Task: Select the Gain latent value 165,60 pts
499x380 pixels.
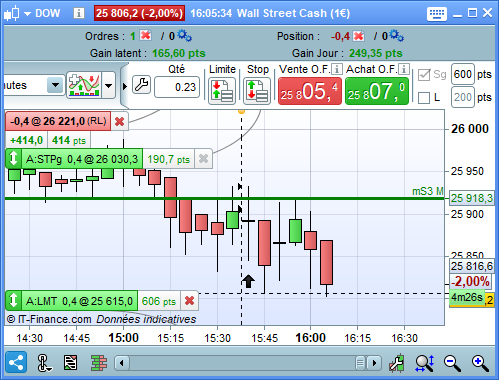Action: pyautogui.click(x=179, y=53)
